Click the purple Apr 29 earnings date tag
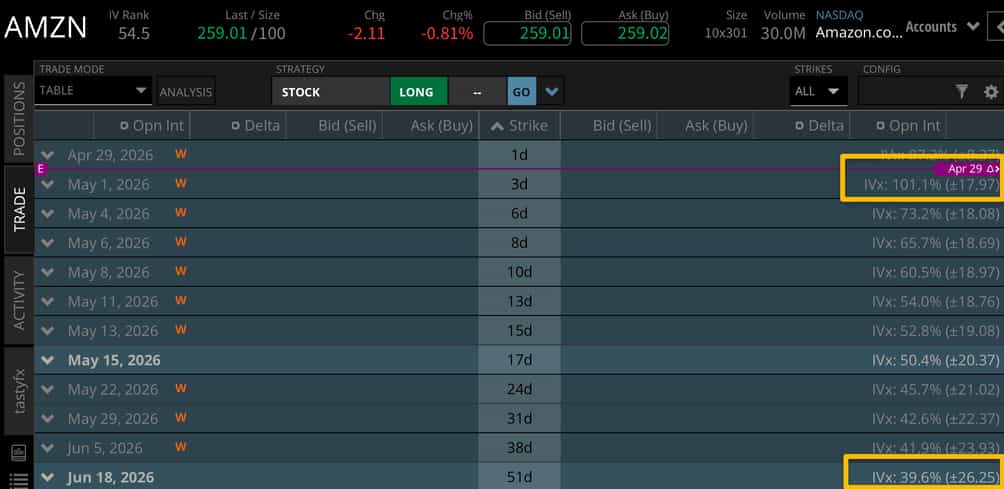 pos(968,169)
